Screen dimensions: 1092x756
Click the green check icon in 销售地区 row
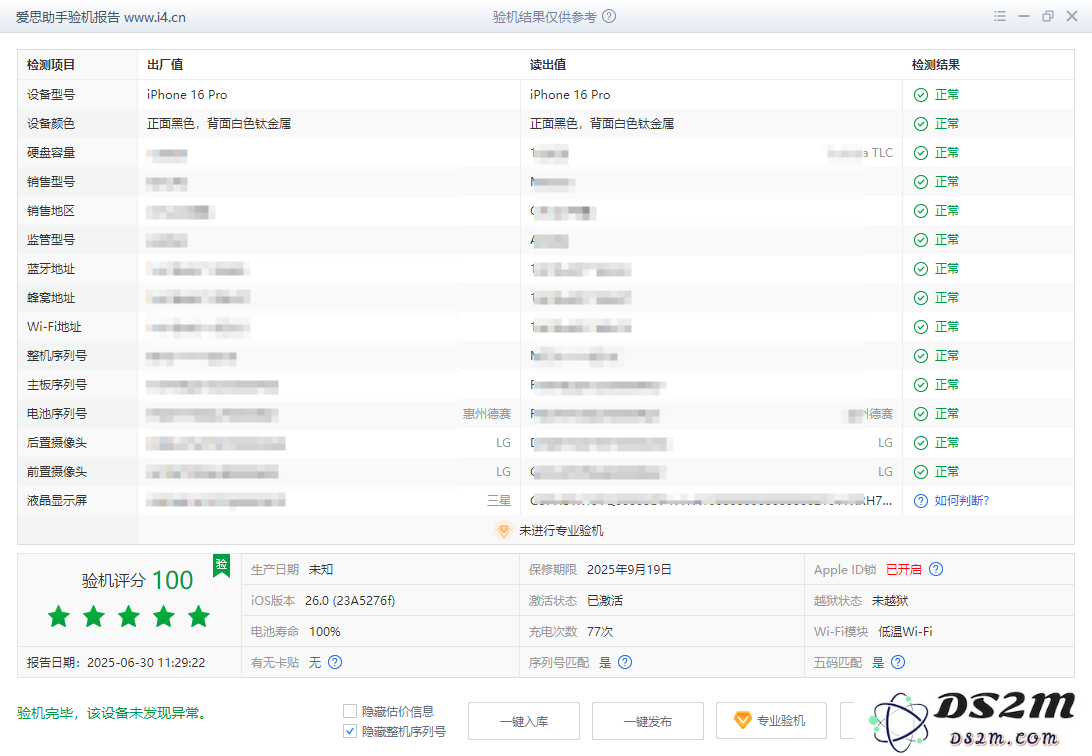(x=921, y=211)
